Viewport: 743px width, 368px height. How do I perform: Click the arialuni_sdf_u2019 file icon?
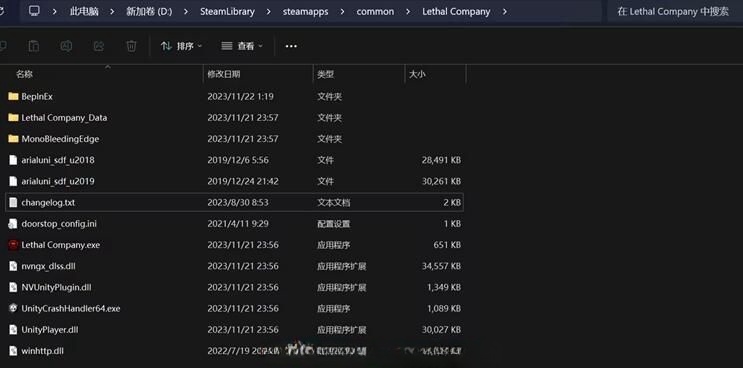tap(13, 181)
